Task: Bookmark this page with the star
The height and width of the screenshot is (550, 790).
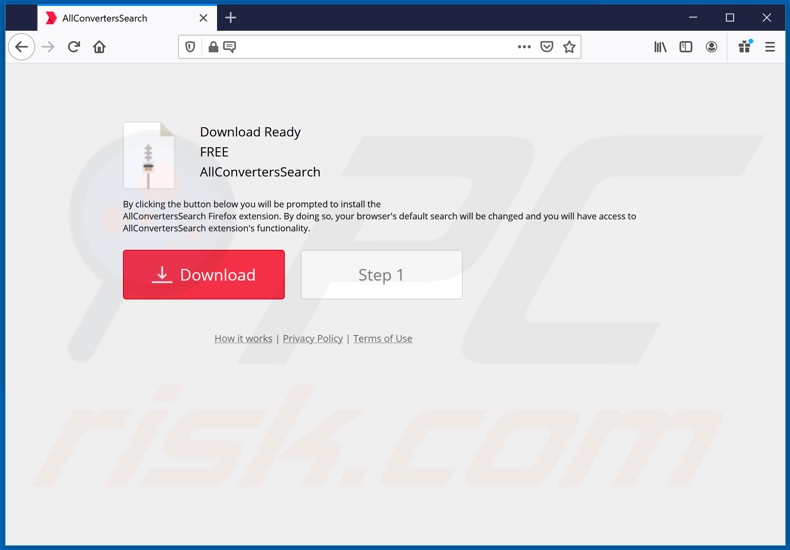Action: (569, 47)
